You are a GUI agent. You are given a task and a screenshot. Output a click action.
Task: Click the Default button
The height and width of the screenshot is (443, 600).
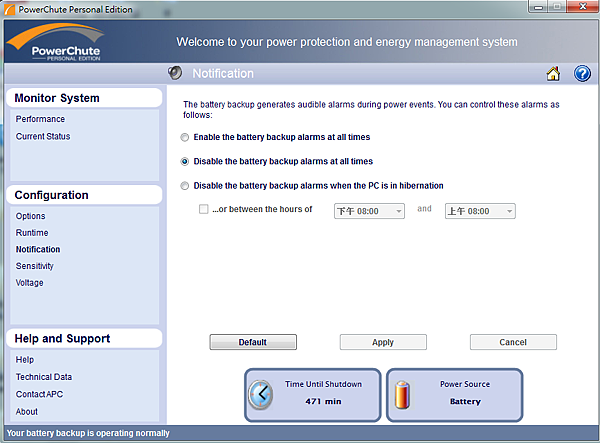253,342
